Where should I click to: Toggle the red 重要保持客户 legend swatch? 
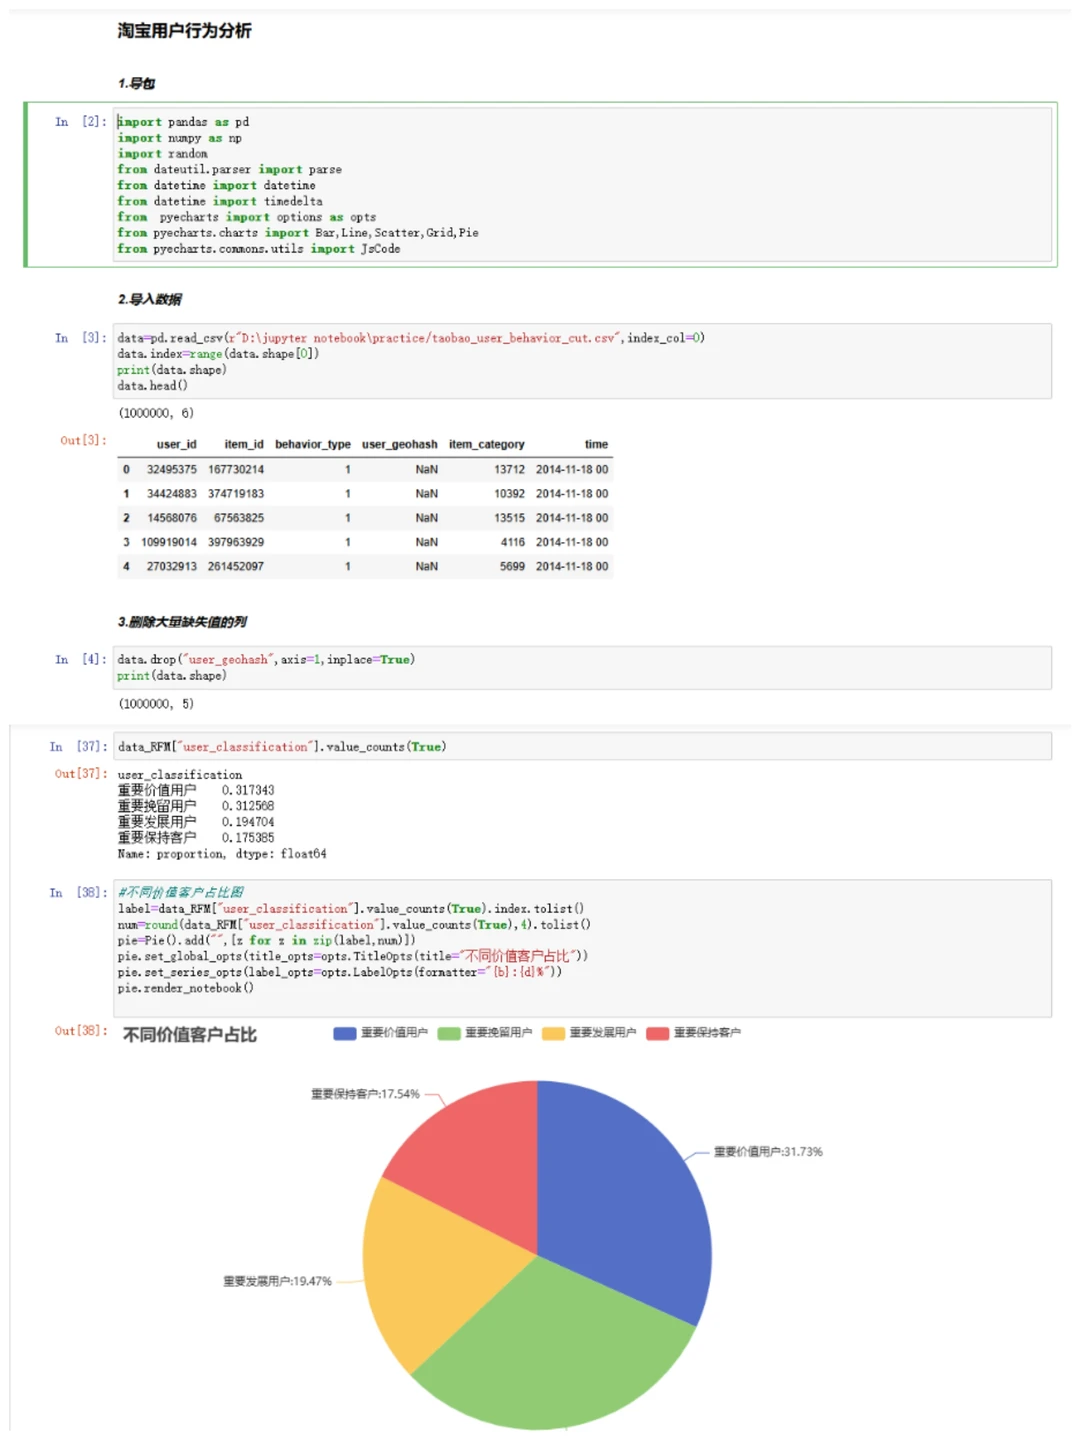tap(658, 1033)
